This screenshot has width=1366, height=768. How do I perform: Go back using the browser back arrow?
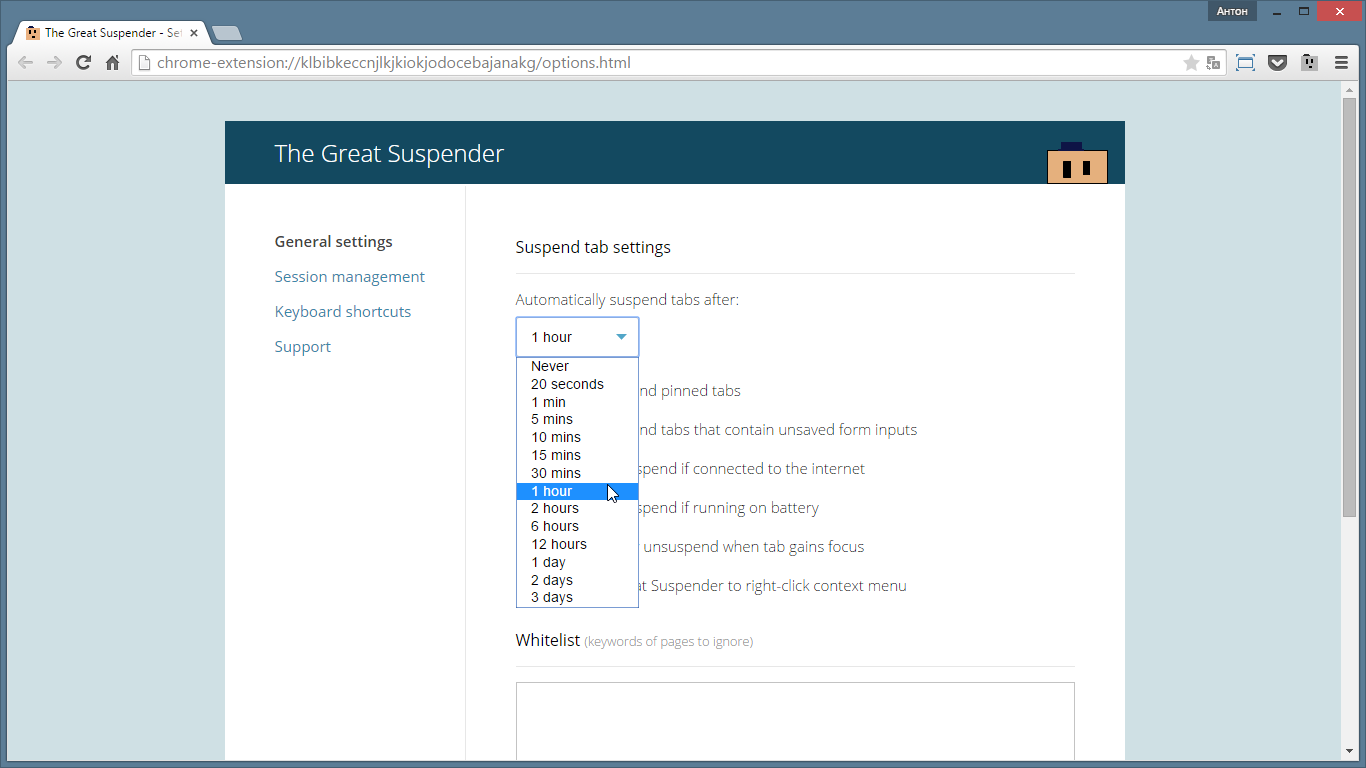click(x=25, y=62)
